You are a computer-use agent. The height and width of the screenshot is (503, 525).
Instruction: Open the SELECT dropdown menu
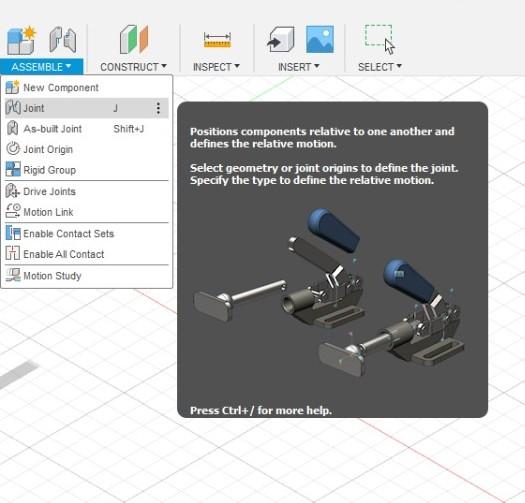380,67
